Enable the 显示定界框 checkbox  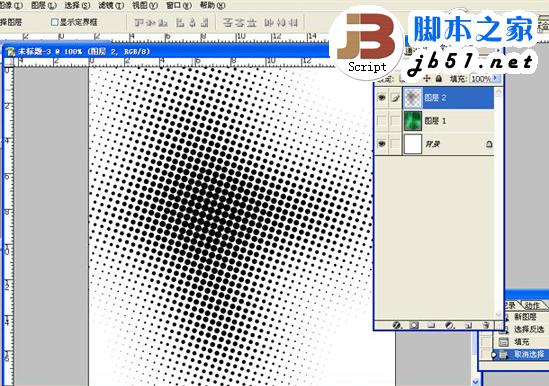[54, 22]
